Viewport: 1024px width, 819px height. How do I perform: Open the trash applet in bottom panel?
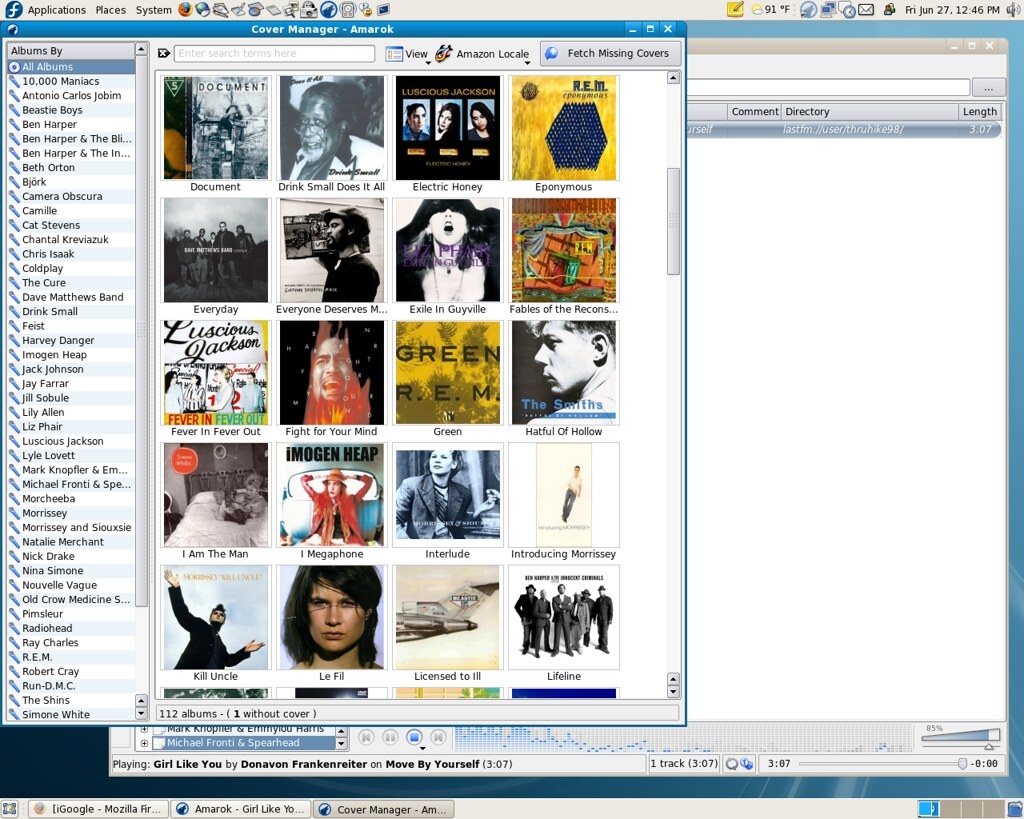point(1016,809)
